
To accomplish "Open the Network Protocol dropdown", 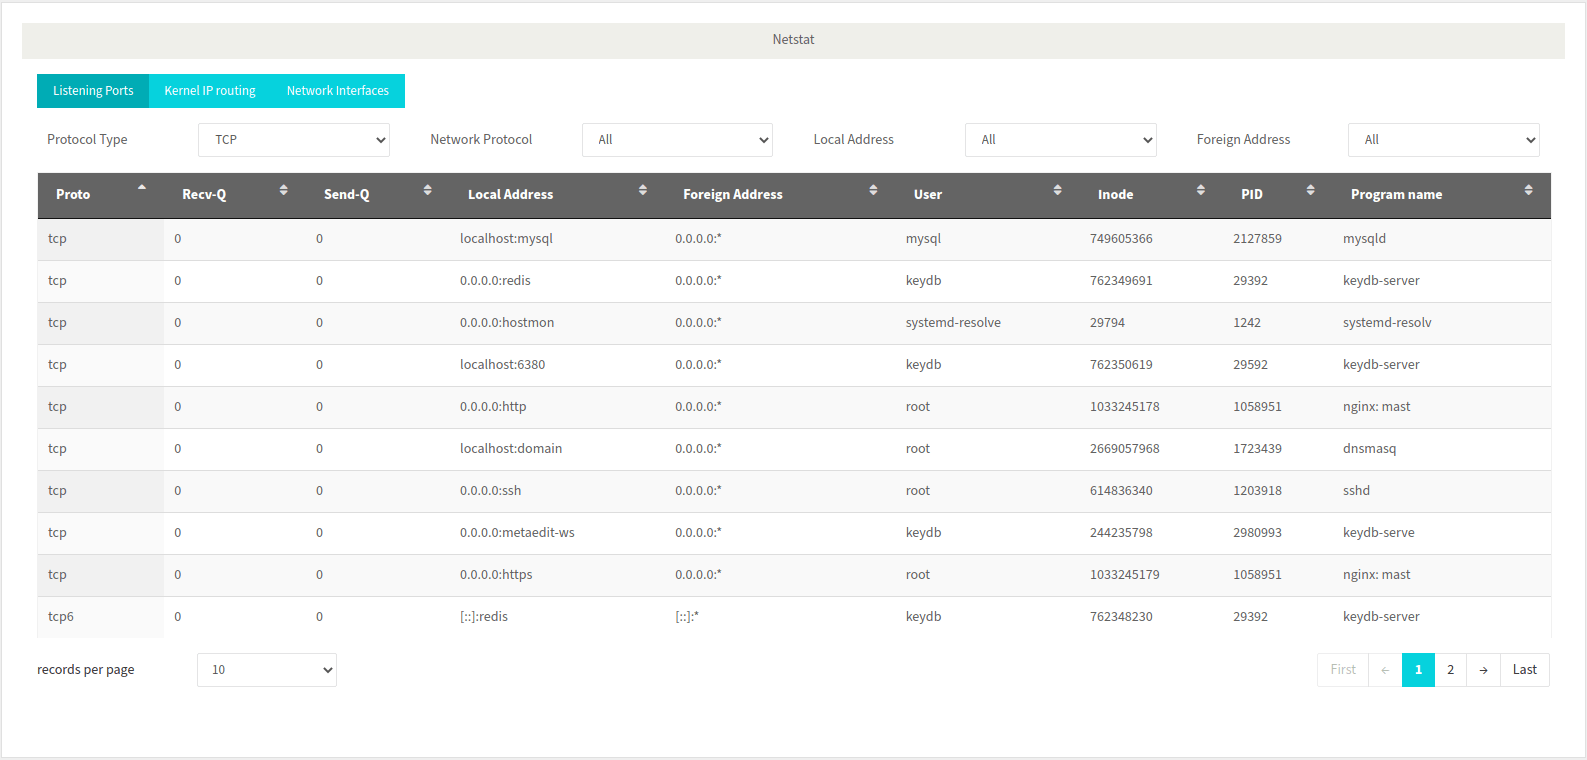I will tap(677, 140).
